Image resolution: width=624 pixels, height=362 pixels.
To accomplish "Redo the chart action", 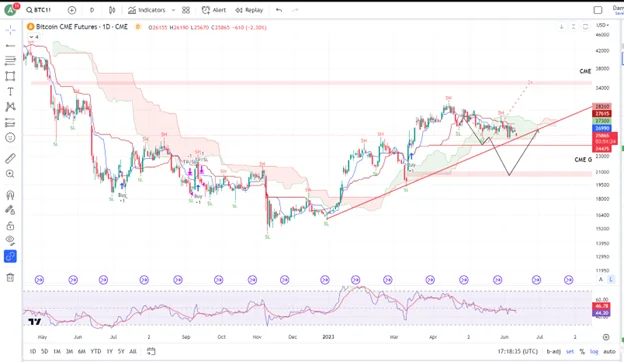I will pyautogui.click(x=295, y=10).
